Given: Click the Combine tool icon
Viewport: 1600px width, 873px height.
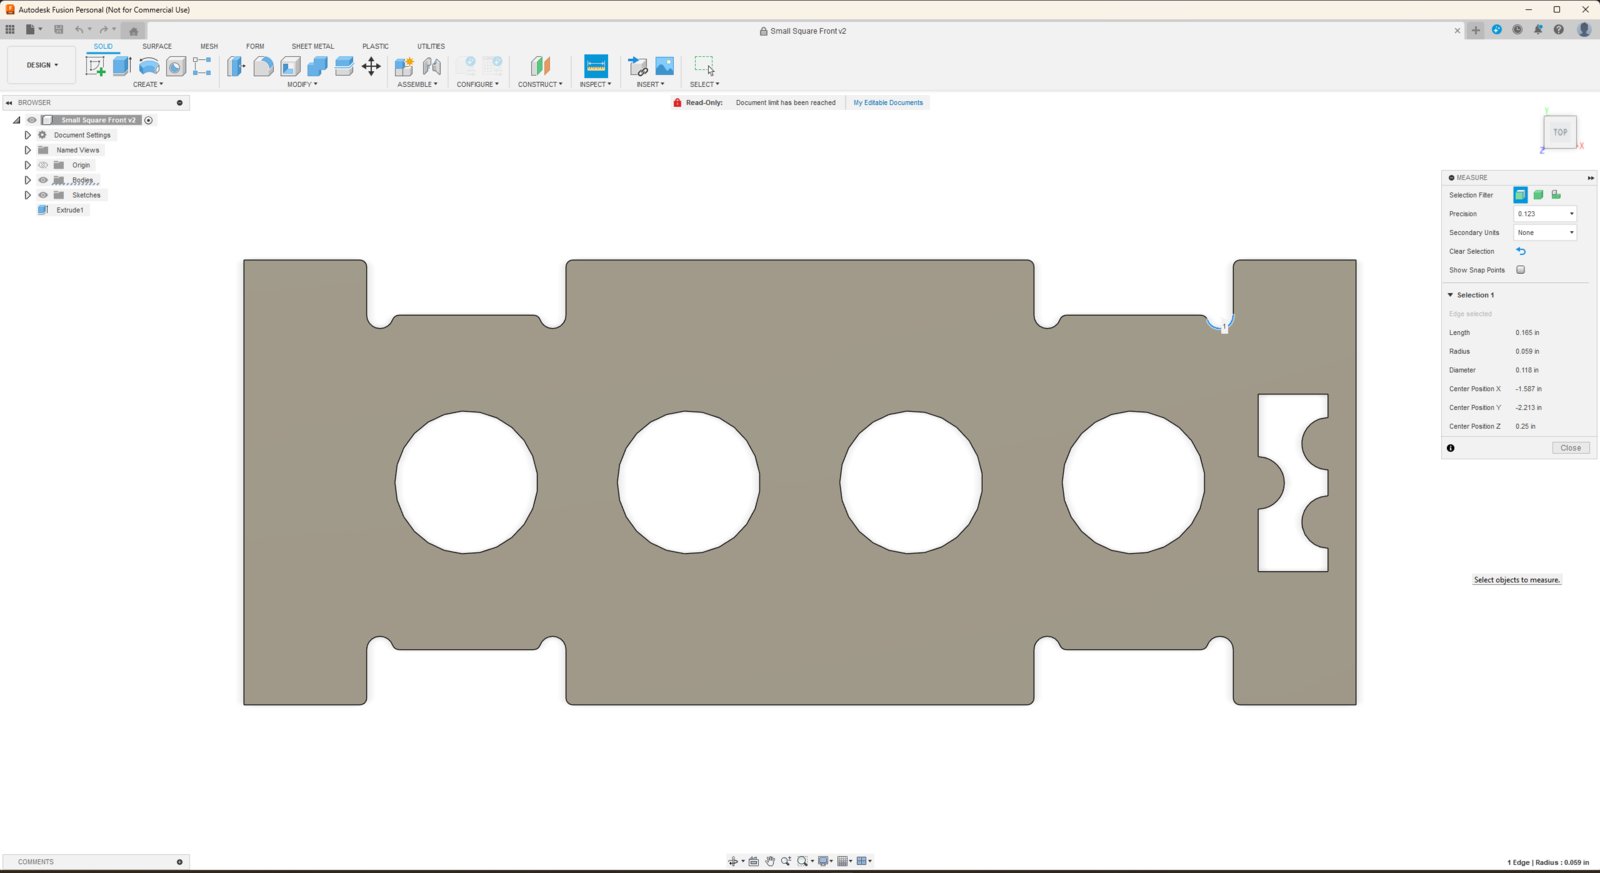Looking at the screenshot, I should pos(317,66).
